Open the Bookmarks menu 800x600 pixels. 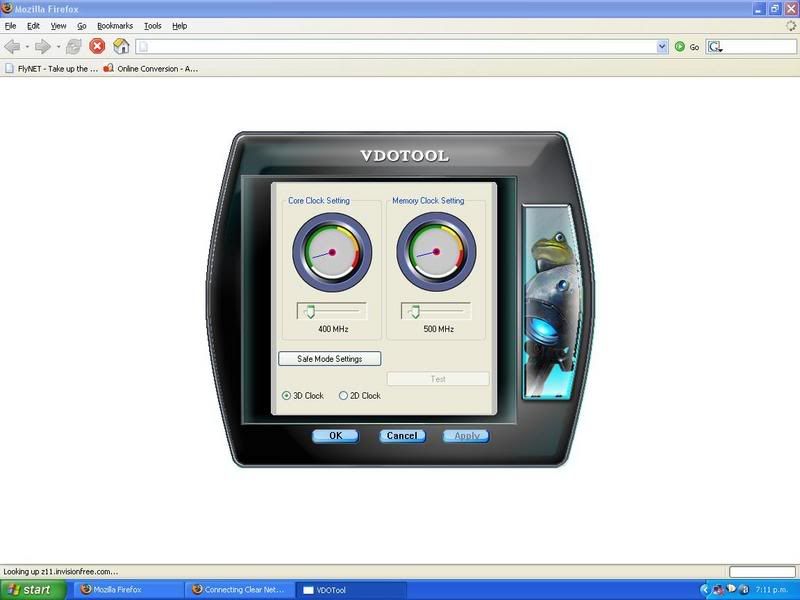point(114,25)
